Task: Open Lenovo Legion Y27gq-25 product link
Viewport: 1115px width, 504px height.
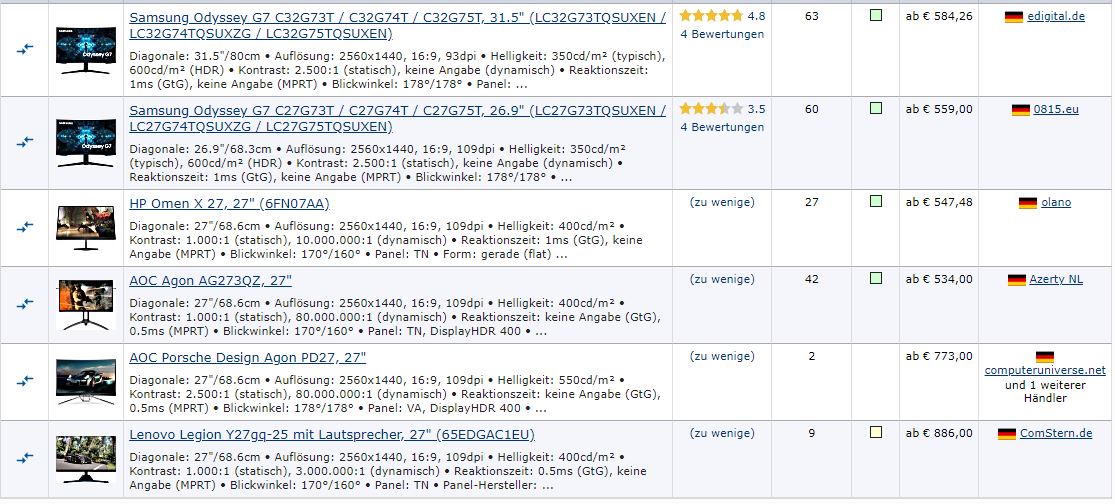Action: [331, 434]
